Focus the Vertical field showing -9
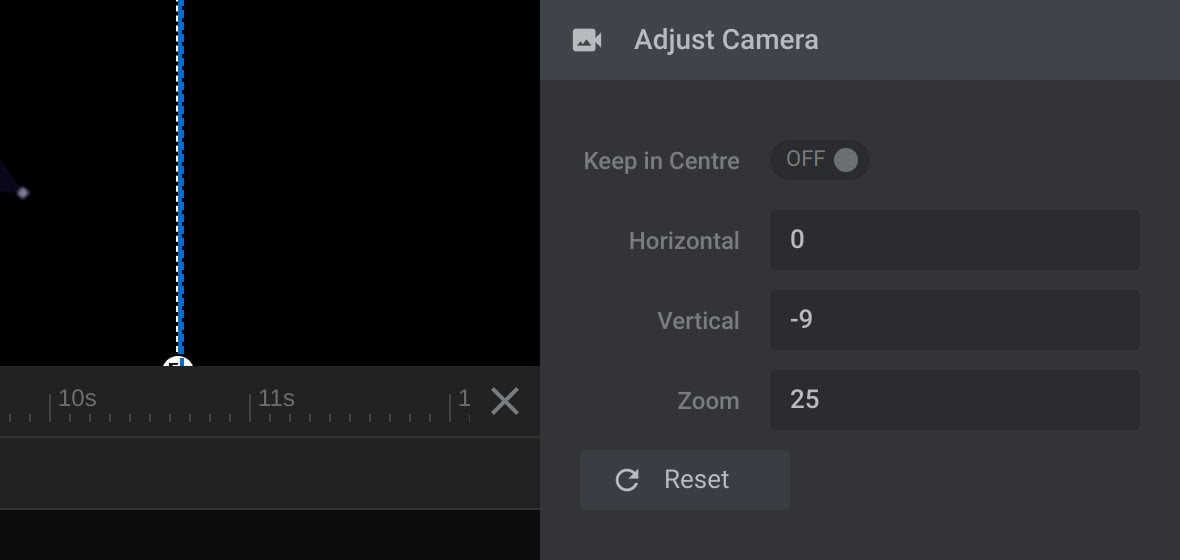Viewport: 1180px width, 560px height. coord(954,320)
